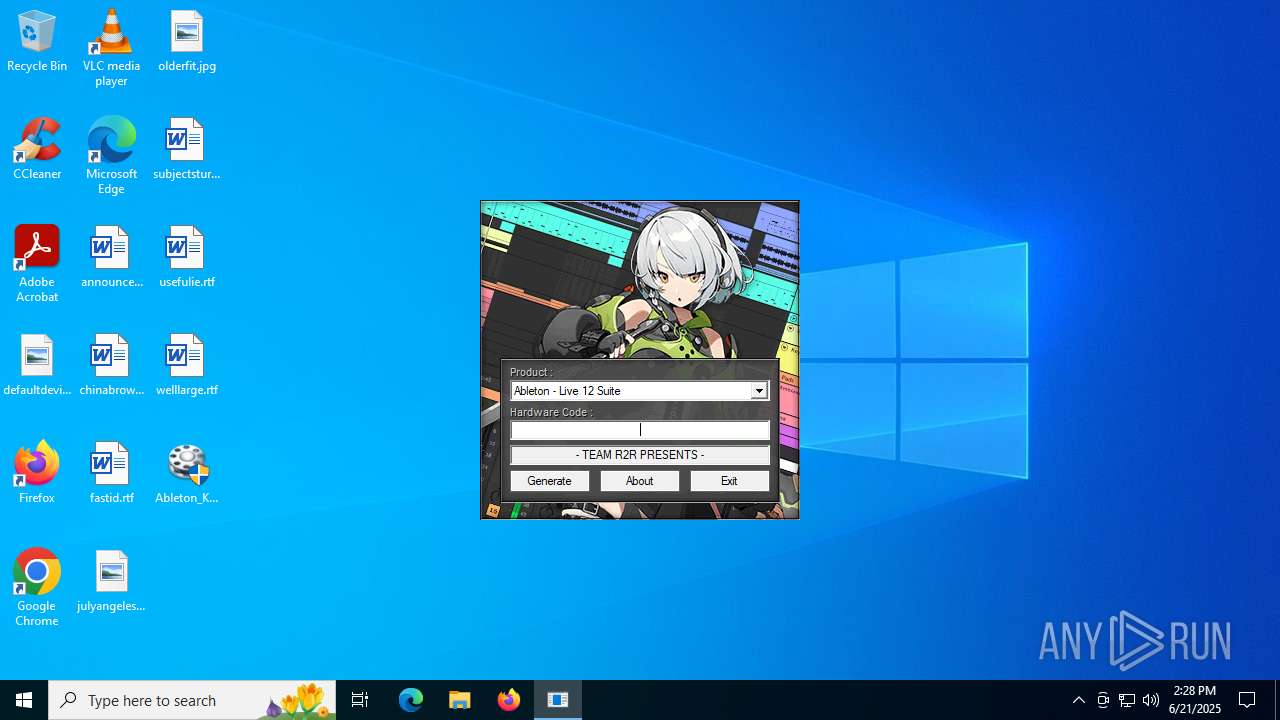Launch Edge from the taskbar
Screen dimensions: 1280x720
click(x=411, y=700)
